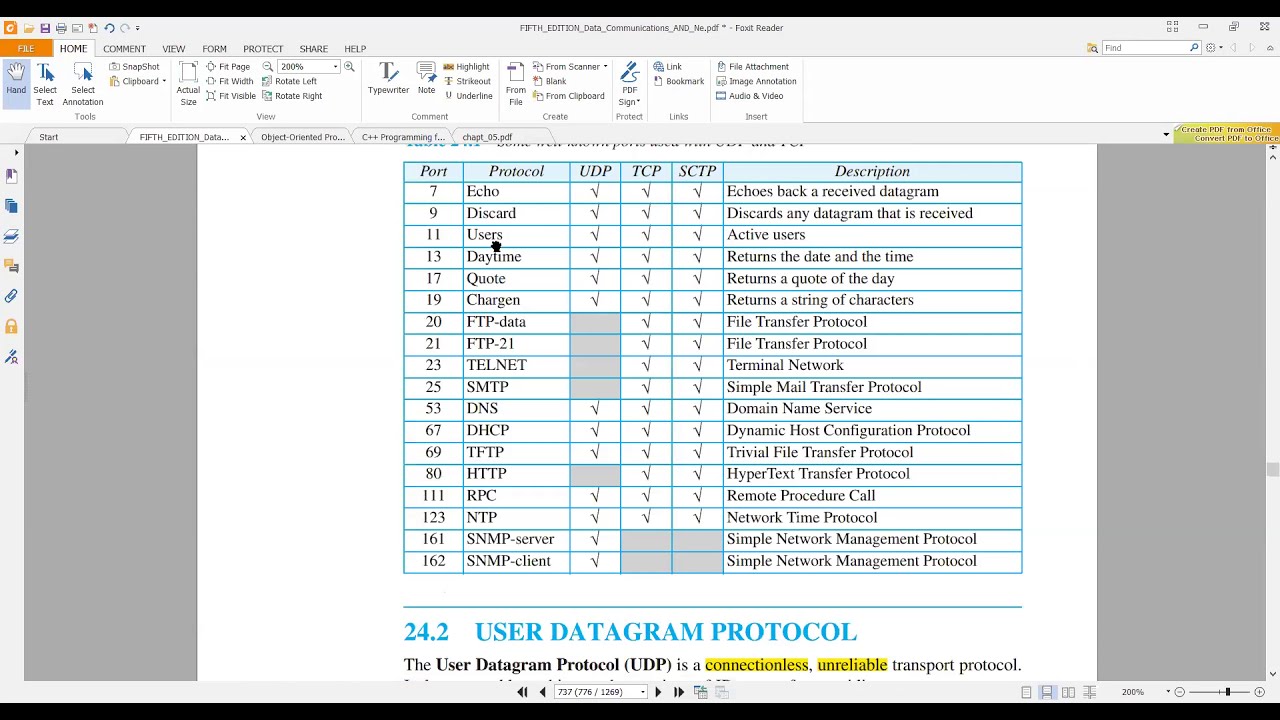
Task: Expand the From Scanner dropdown
Action: [605, 67]
